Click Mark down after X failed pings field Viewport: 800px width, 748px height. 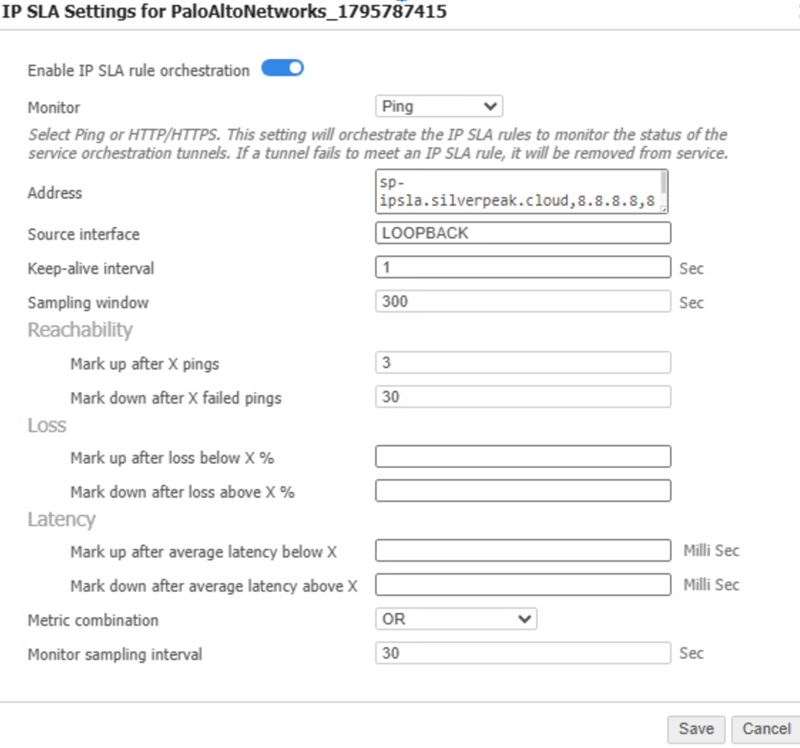(522, 396)
